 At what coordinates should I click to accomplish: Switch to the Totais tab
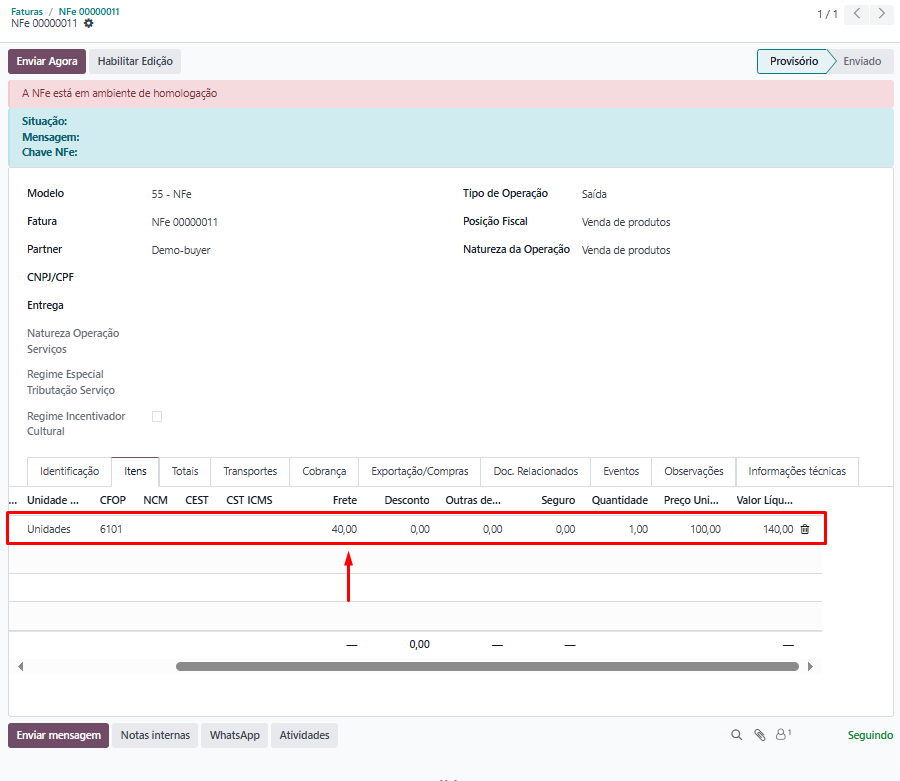[185, 471]
